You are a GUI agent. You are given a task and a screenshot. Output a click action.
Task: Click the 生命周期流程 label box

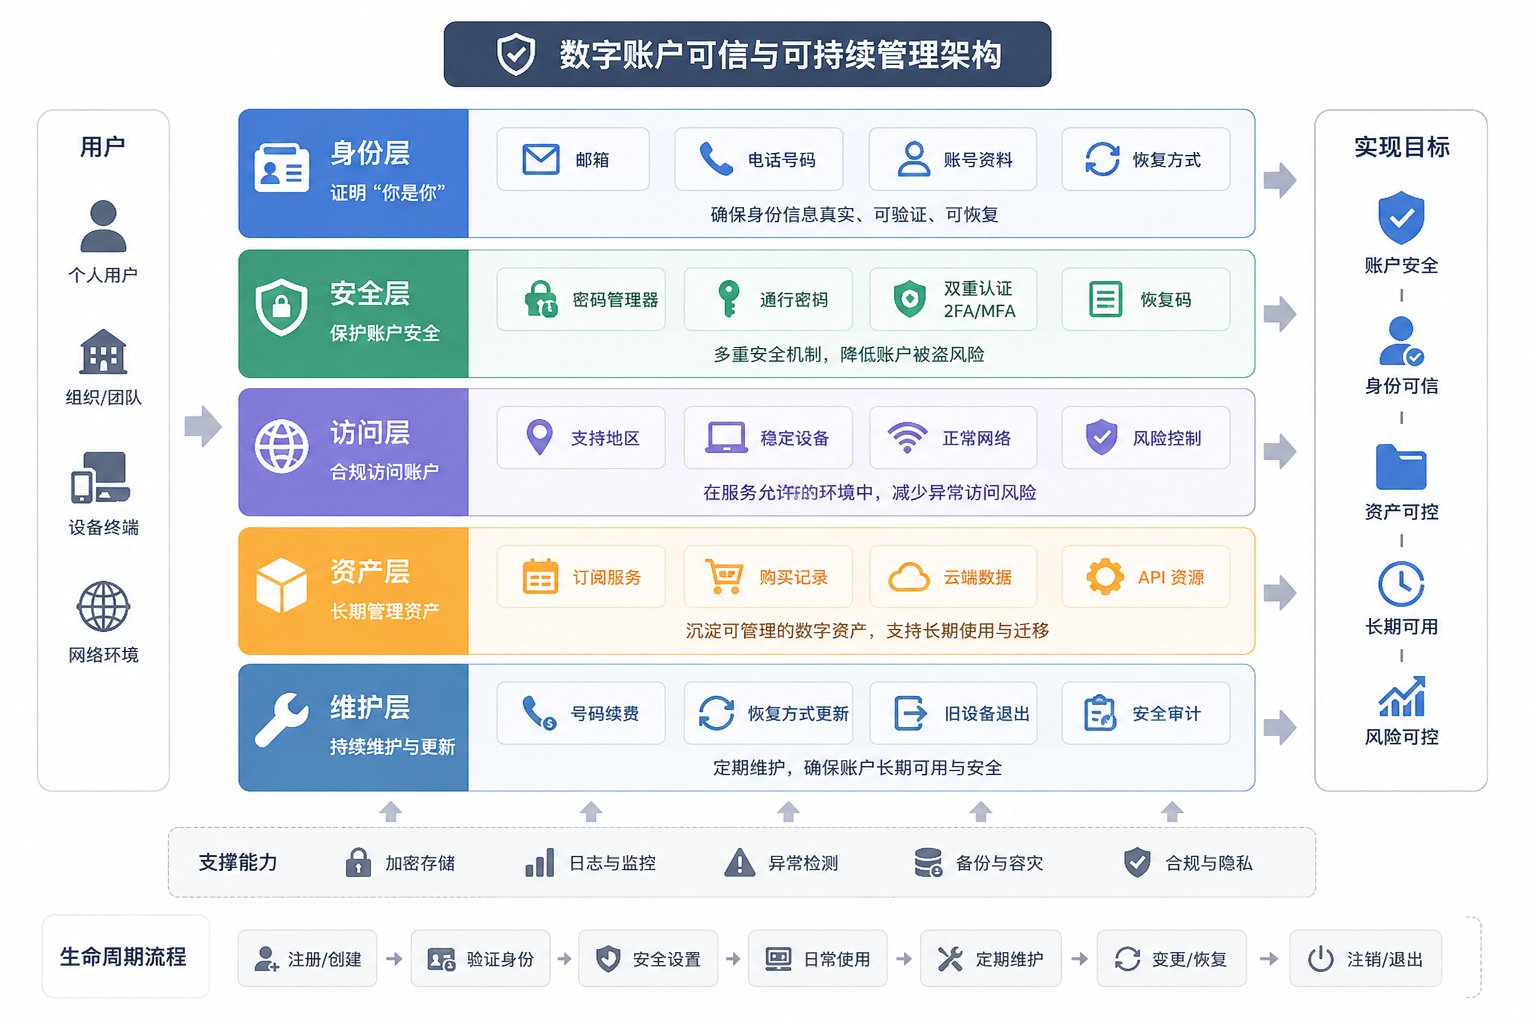click(x=125, y=957)
